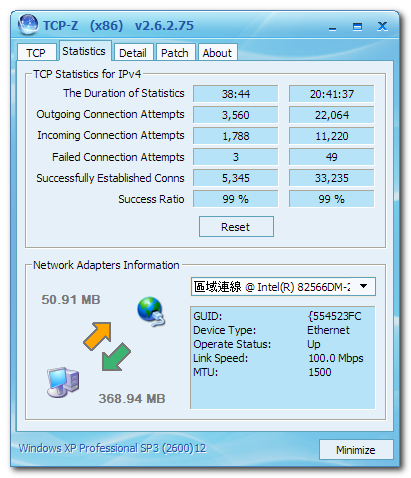This screenshot has width=411, height=478.
Task: Click the Device Type value Ethernet
Action: coord(328,330)
